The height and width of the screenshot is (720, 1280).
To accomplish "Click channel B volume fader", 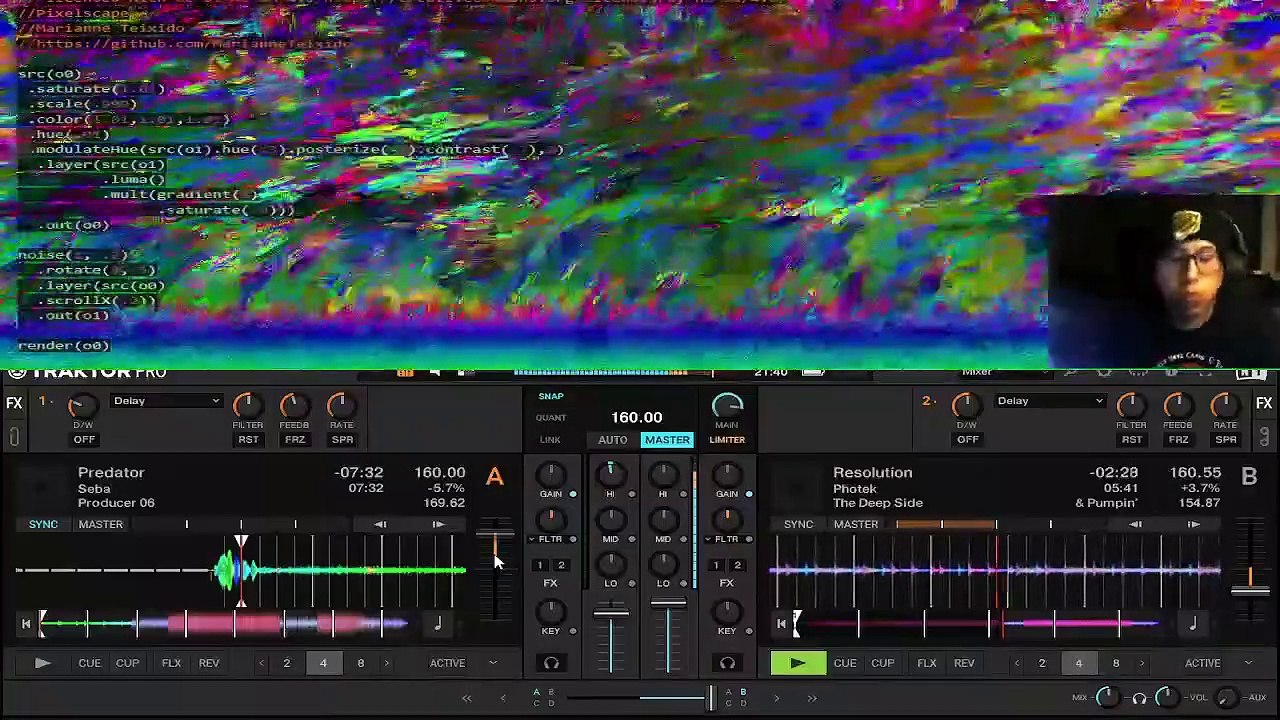I will pos(668,604).
